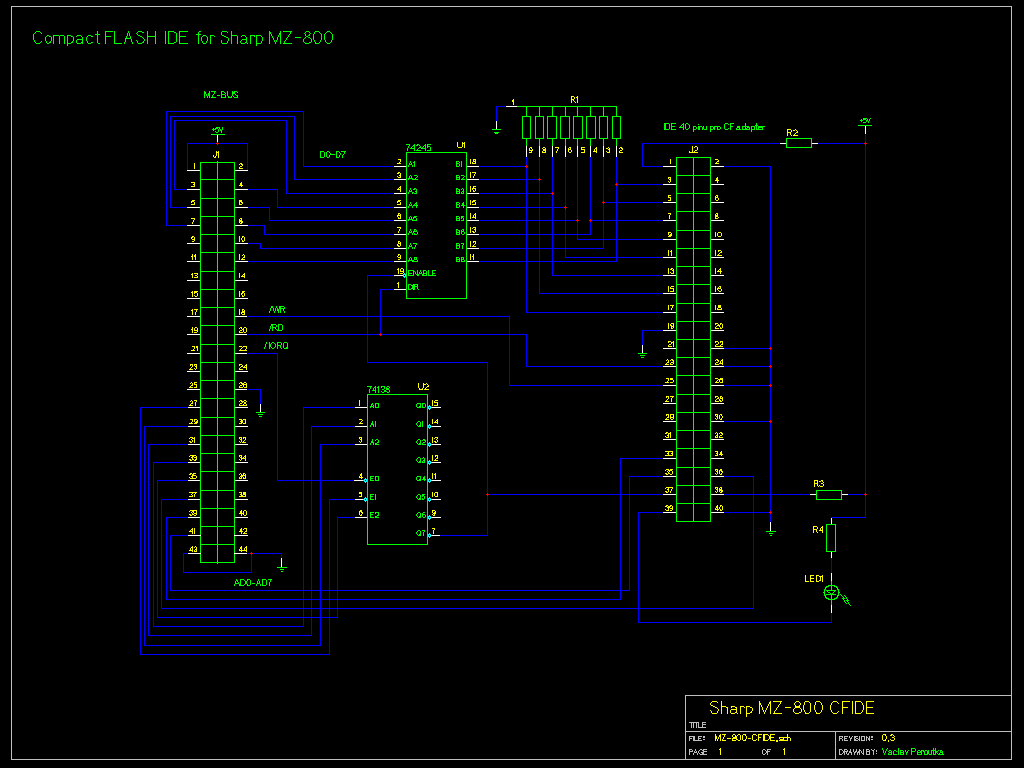Click the 'E2' pin label on U2
The image size is (1024, 768).
(374, 515)
